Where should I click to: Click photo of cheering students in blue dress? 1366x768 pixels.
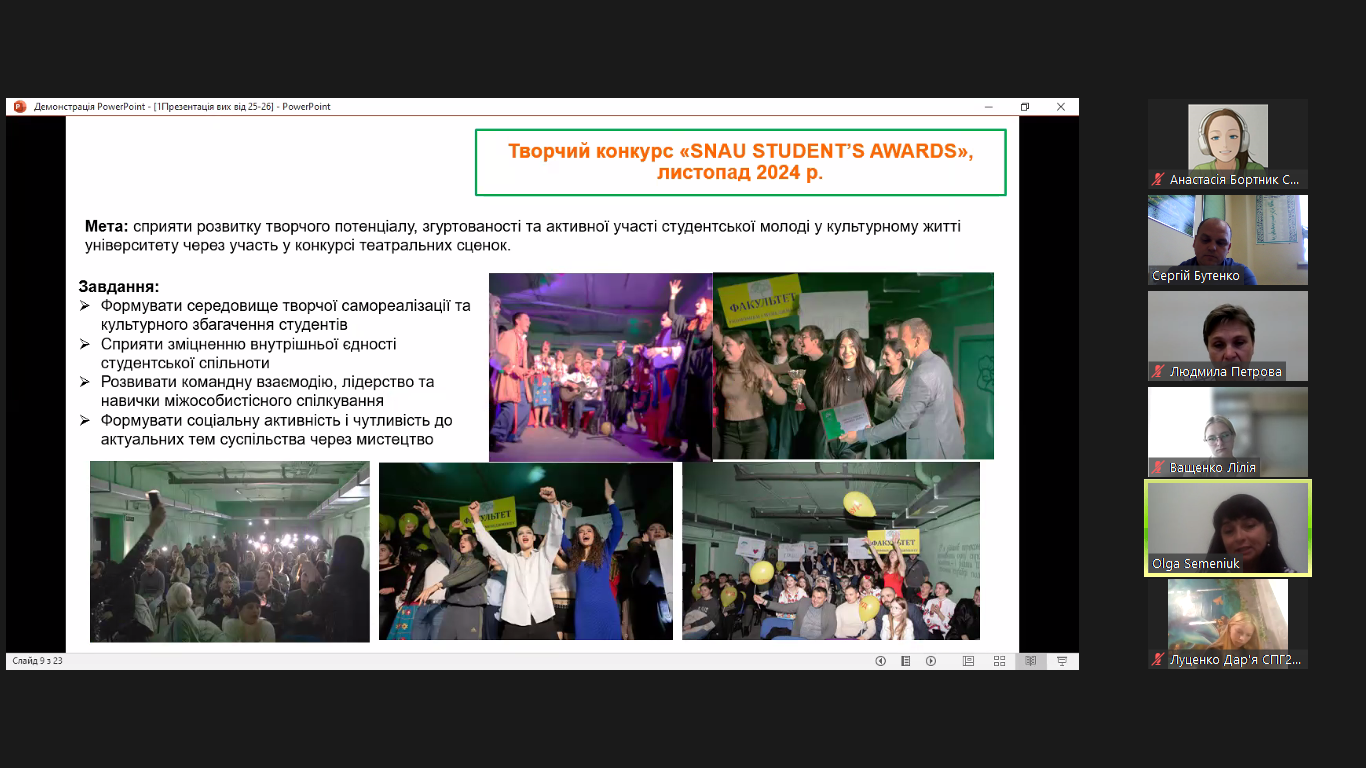point(526,551)
